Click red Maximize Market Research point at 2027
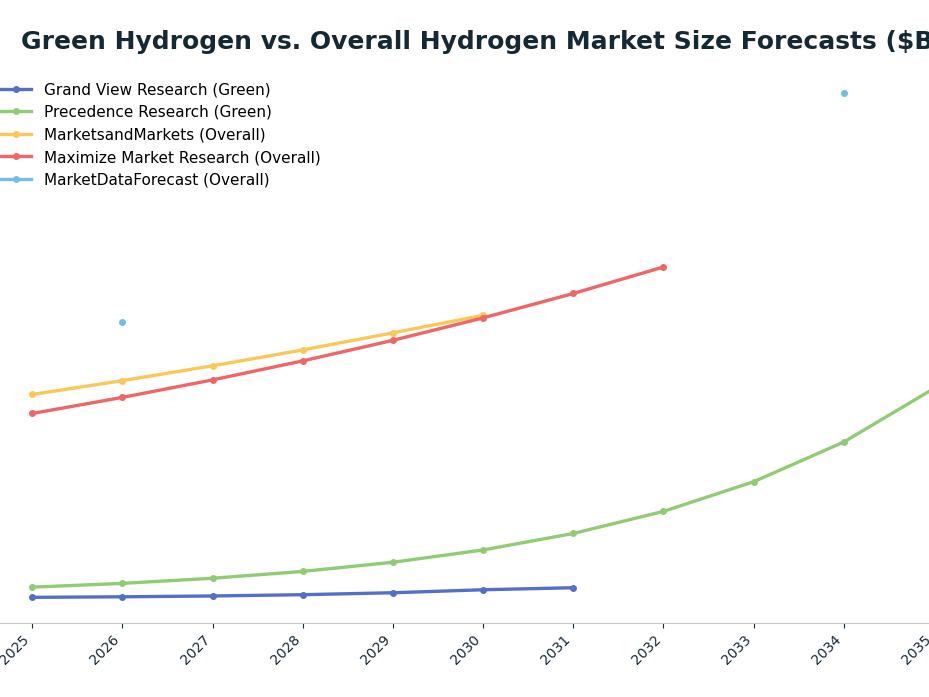This screenshot has height=697, width=929. coord(213,380)
